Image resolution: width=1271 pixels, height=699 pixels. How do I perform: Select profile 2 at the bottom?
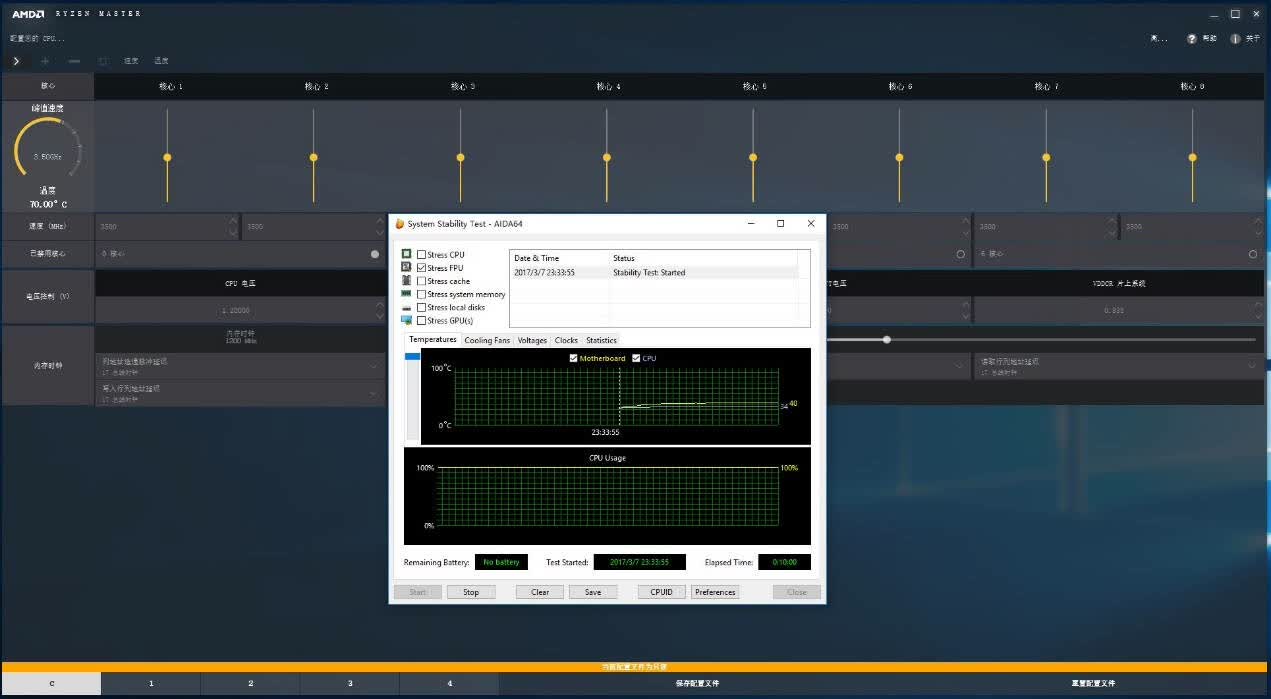(x=250, y=684)
